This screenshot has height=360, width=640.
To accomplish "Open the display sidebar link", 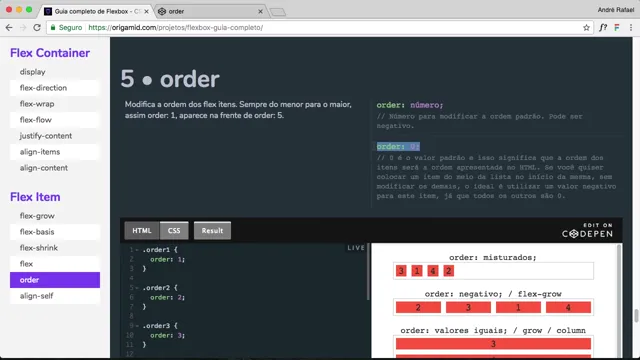I will click(55, 72).
